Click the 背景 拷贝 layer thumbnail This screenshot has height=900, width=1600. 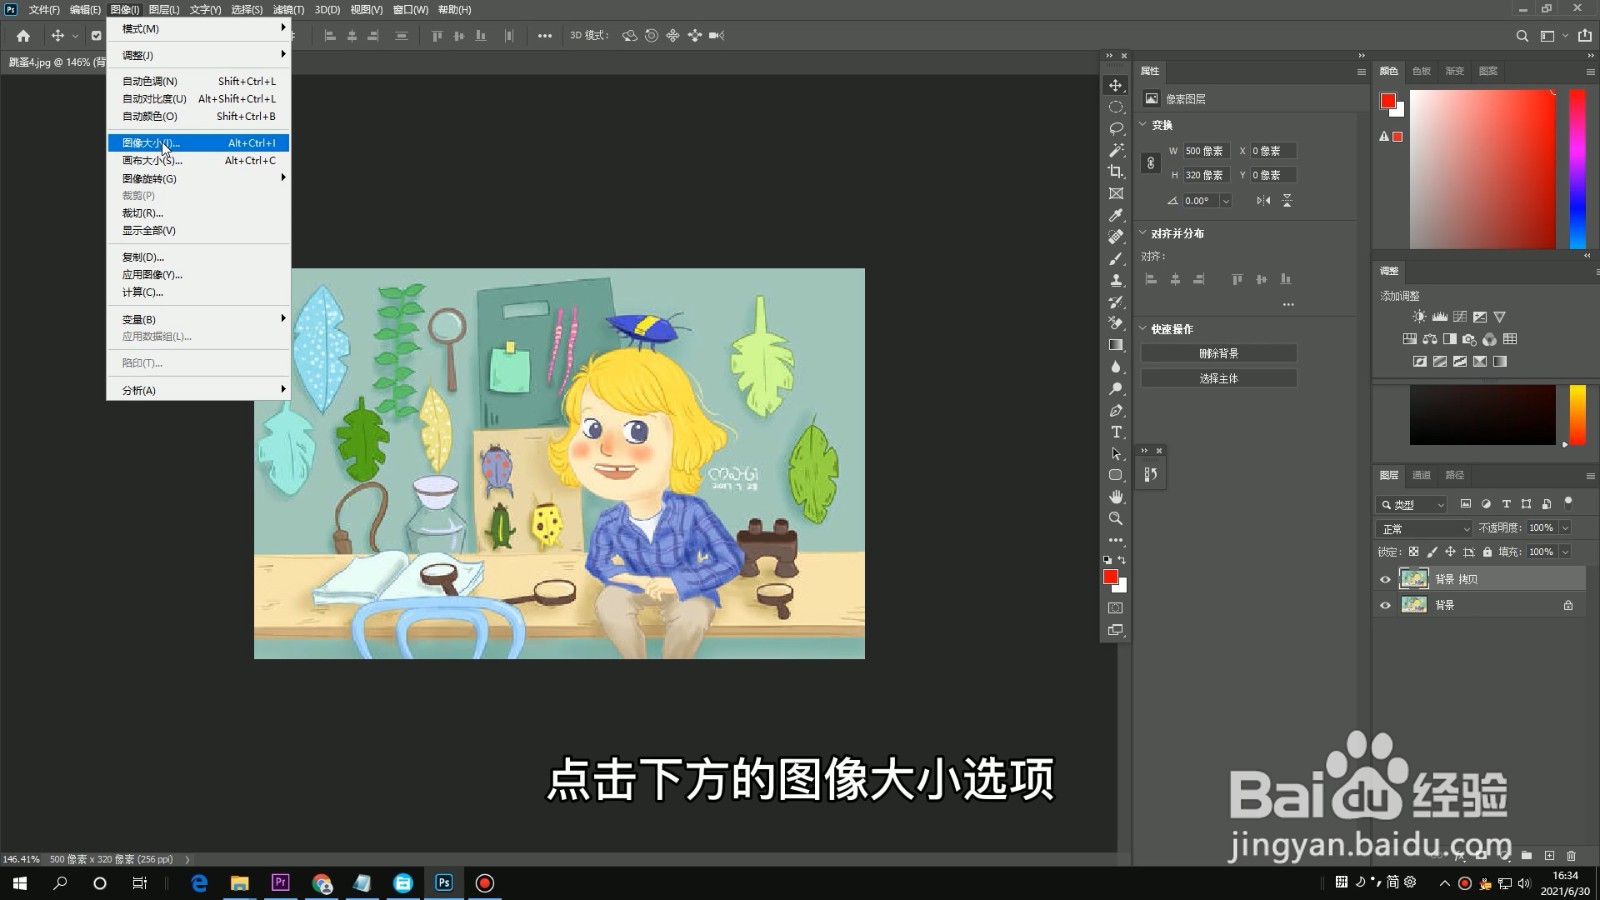point(1413,579)
